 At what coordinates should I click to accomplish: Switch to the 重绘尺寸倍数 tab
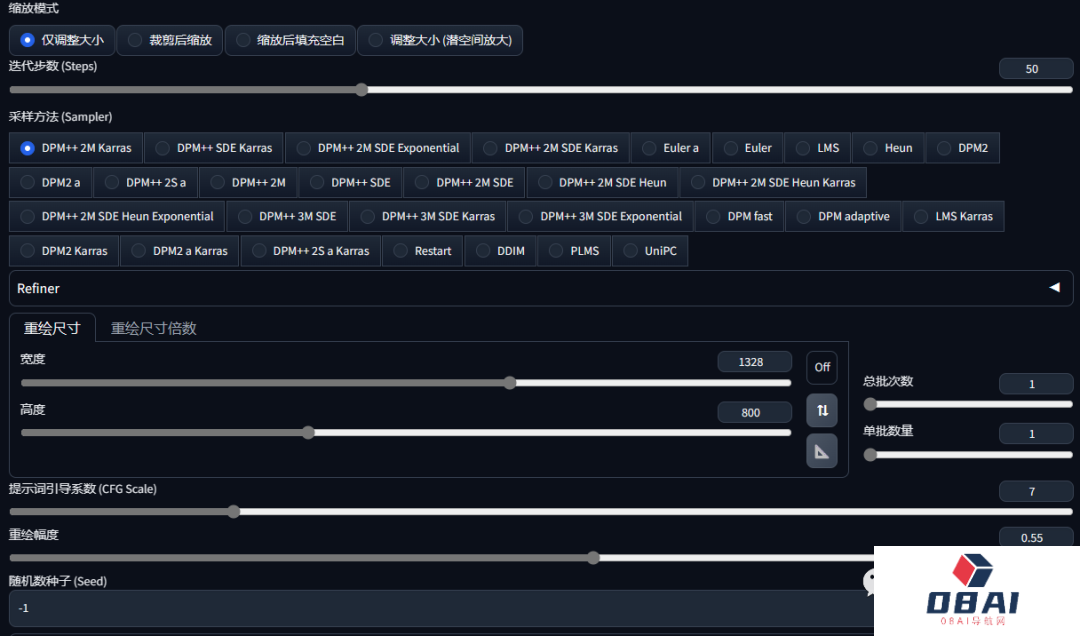(153, 328)
